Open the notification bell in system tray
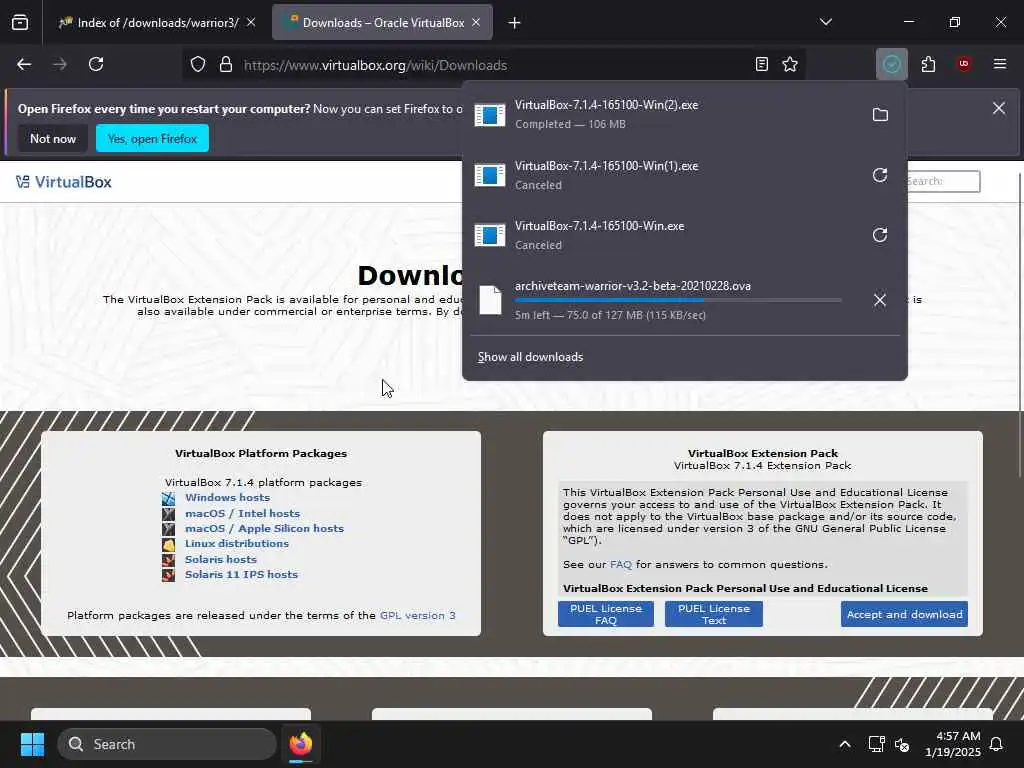 pyautogui.click(x=997, y=744)
